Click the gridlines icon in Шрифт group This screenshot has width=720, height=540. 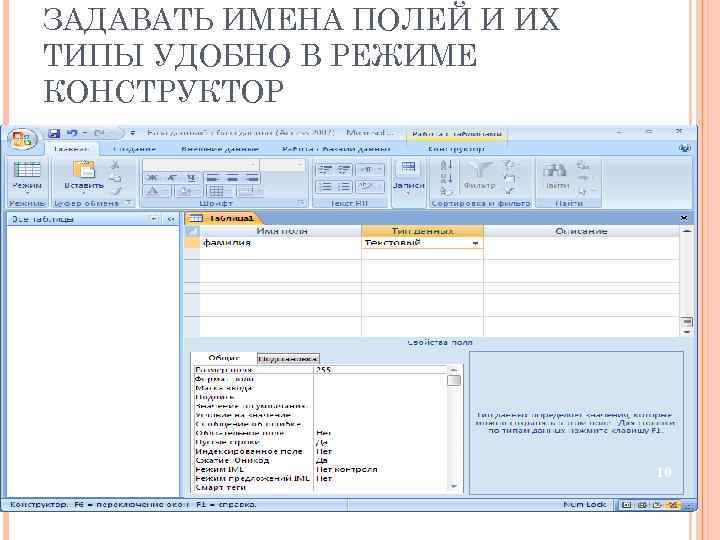click(217, 191)
